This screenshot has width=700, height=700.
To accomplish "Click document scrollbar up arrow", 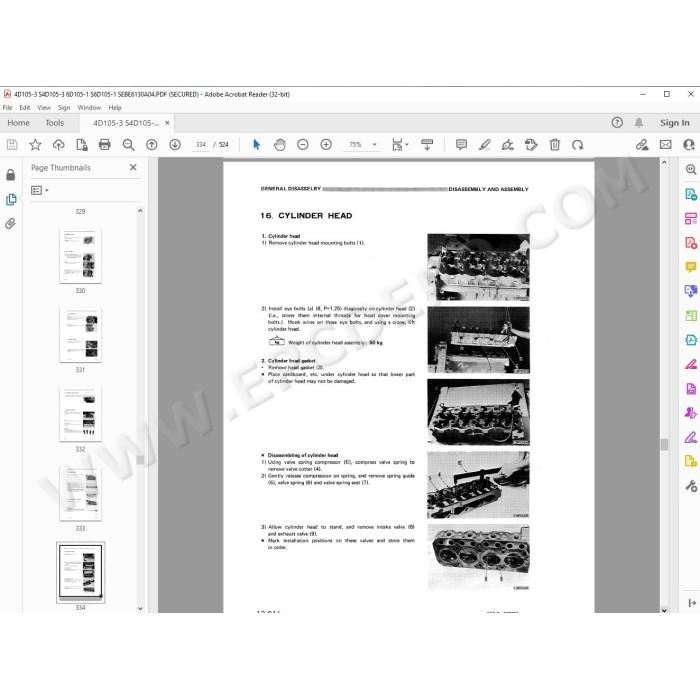I will click(664, 163).
